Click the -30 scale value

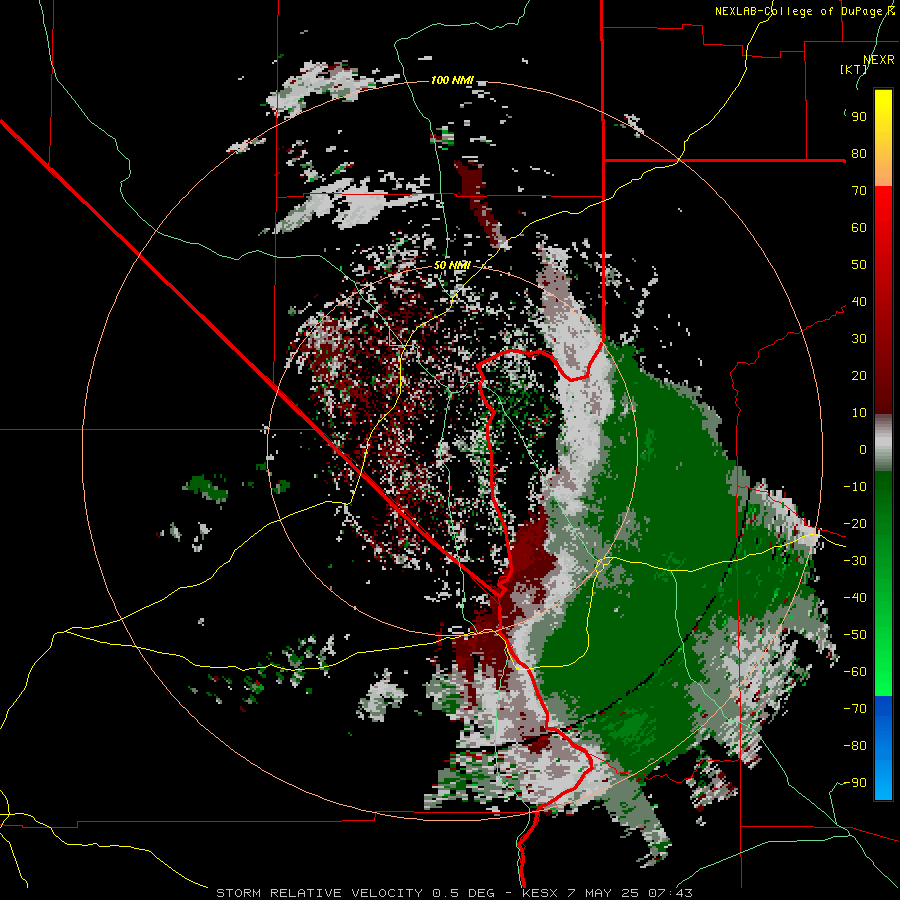click(x=855, y=561)
